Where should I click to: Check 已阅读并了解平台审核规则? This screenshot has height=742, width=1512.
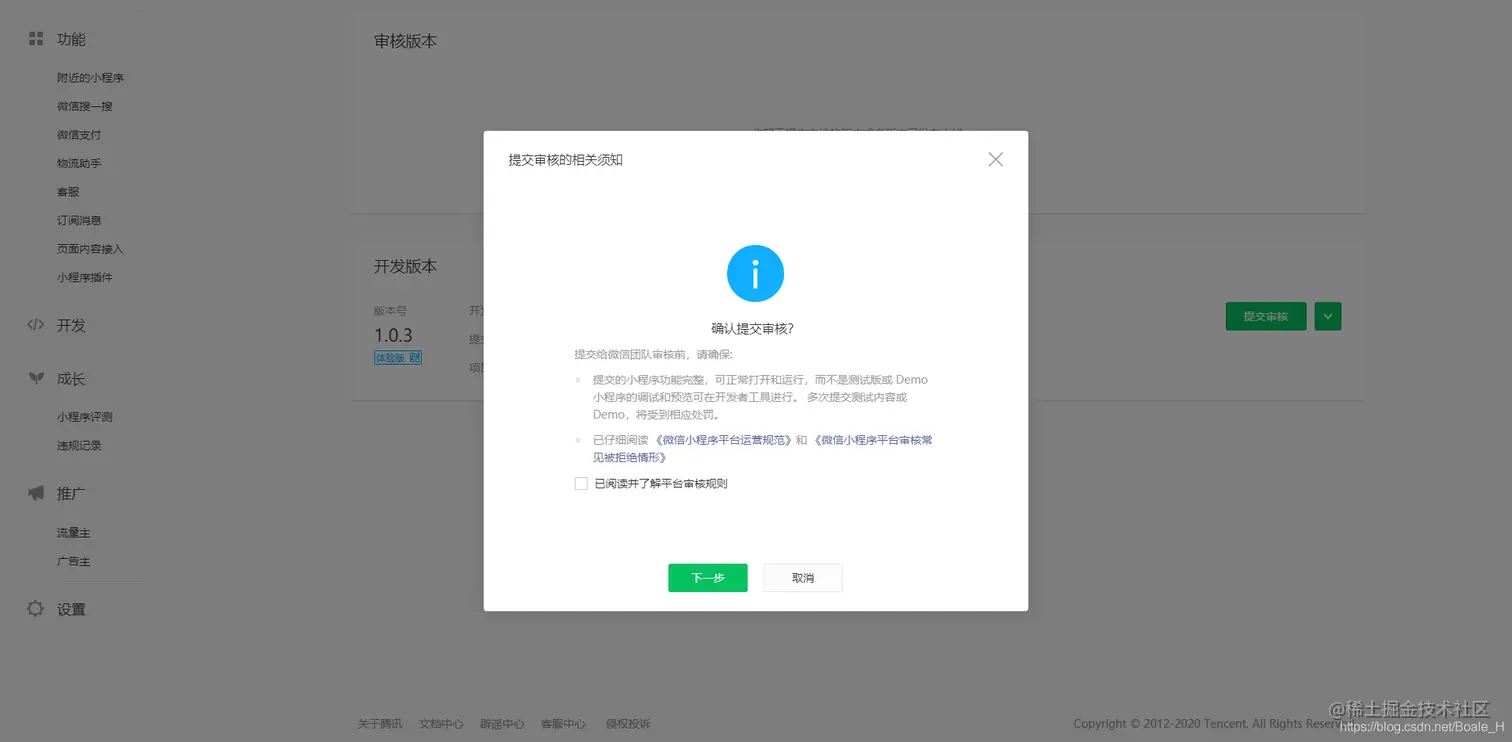[581, 483]
